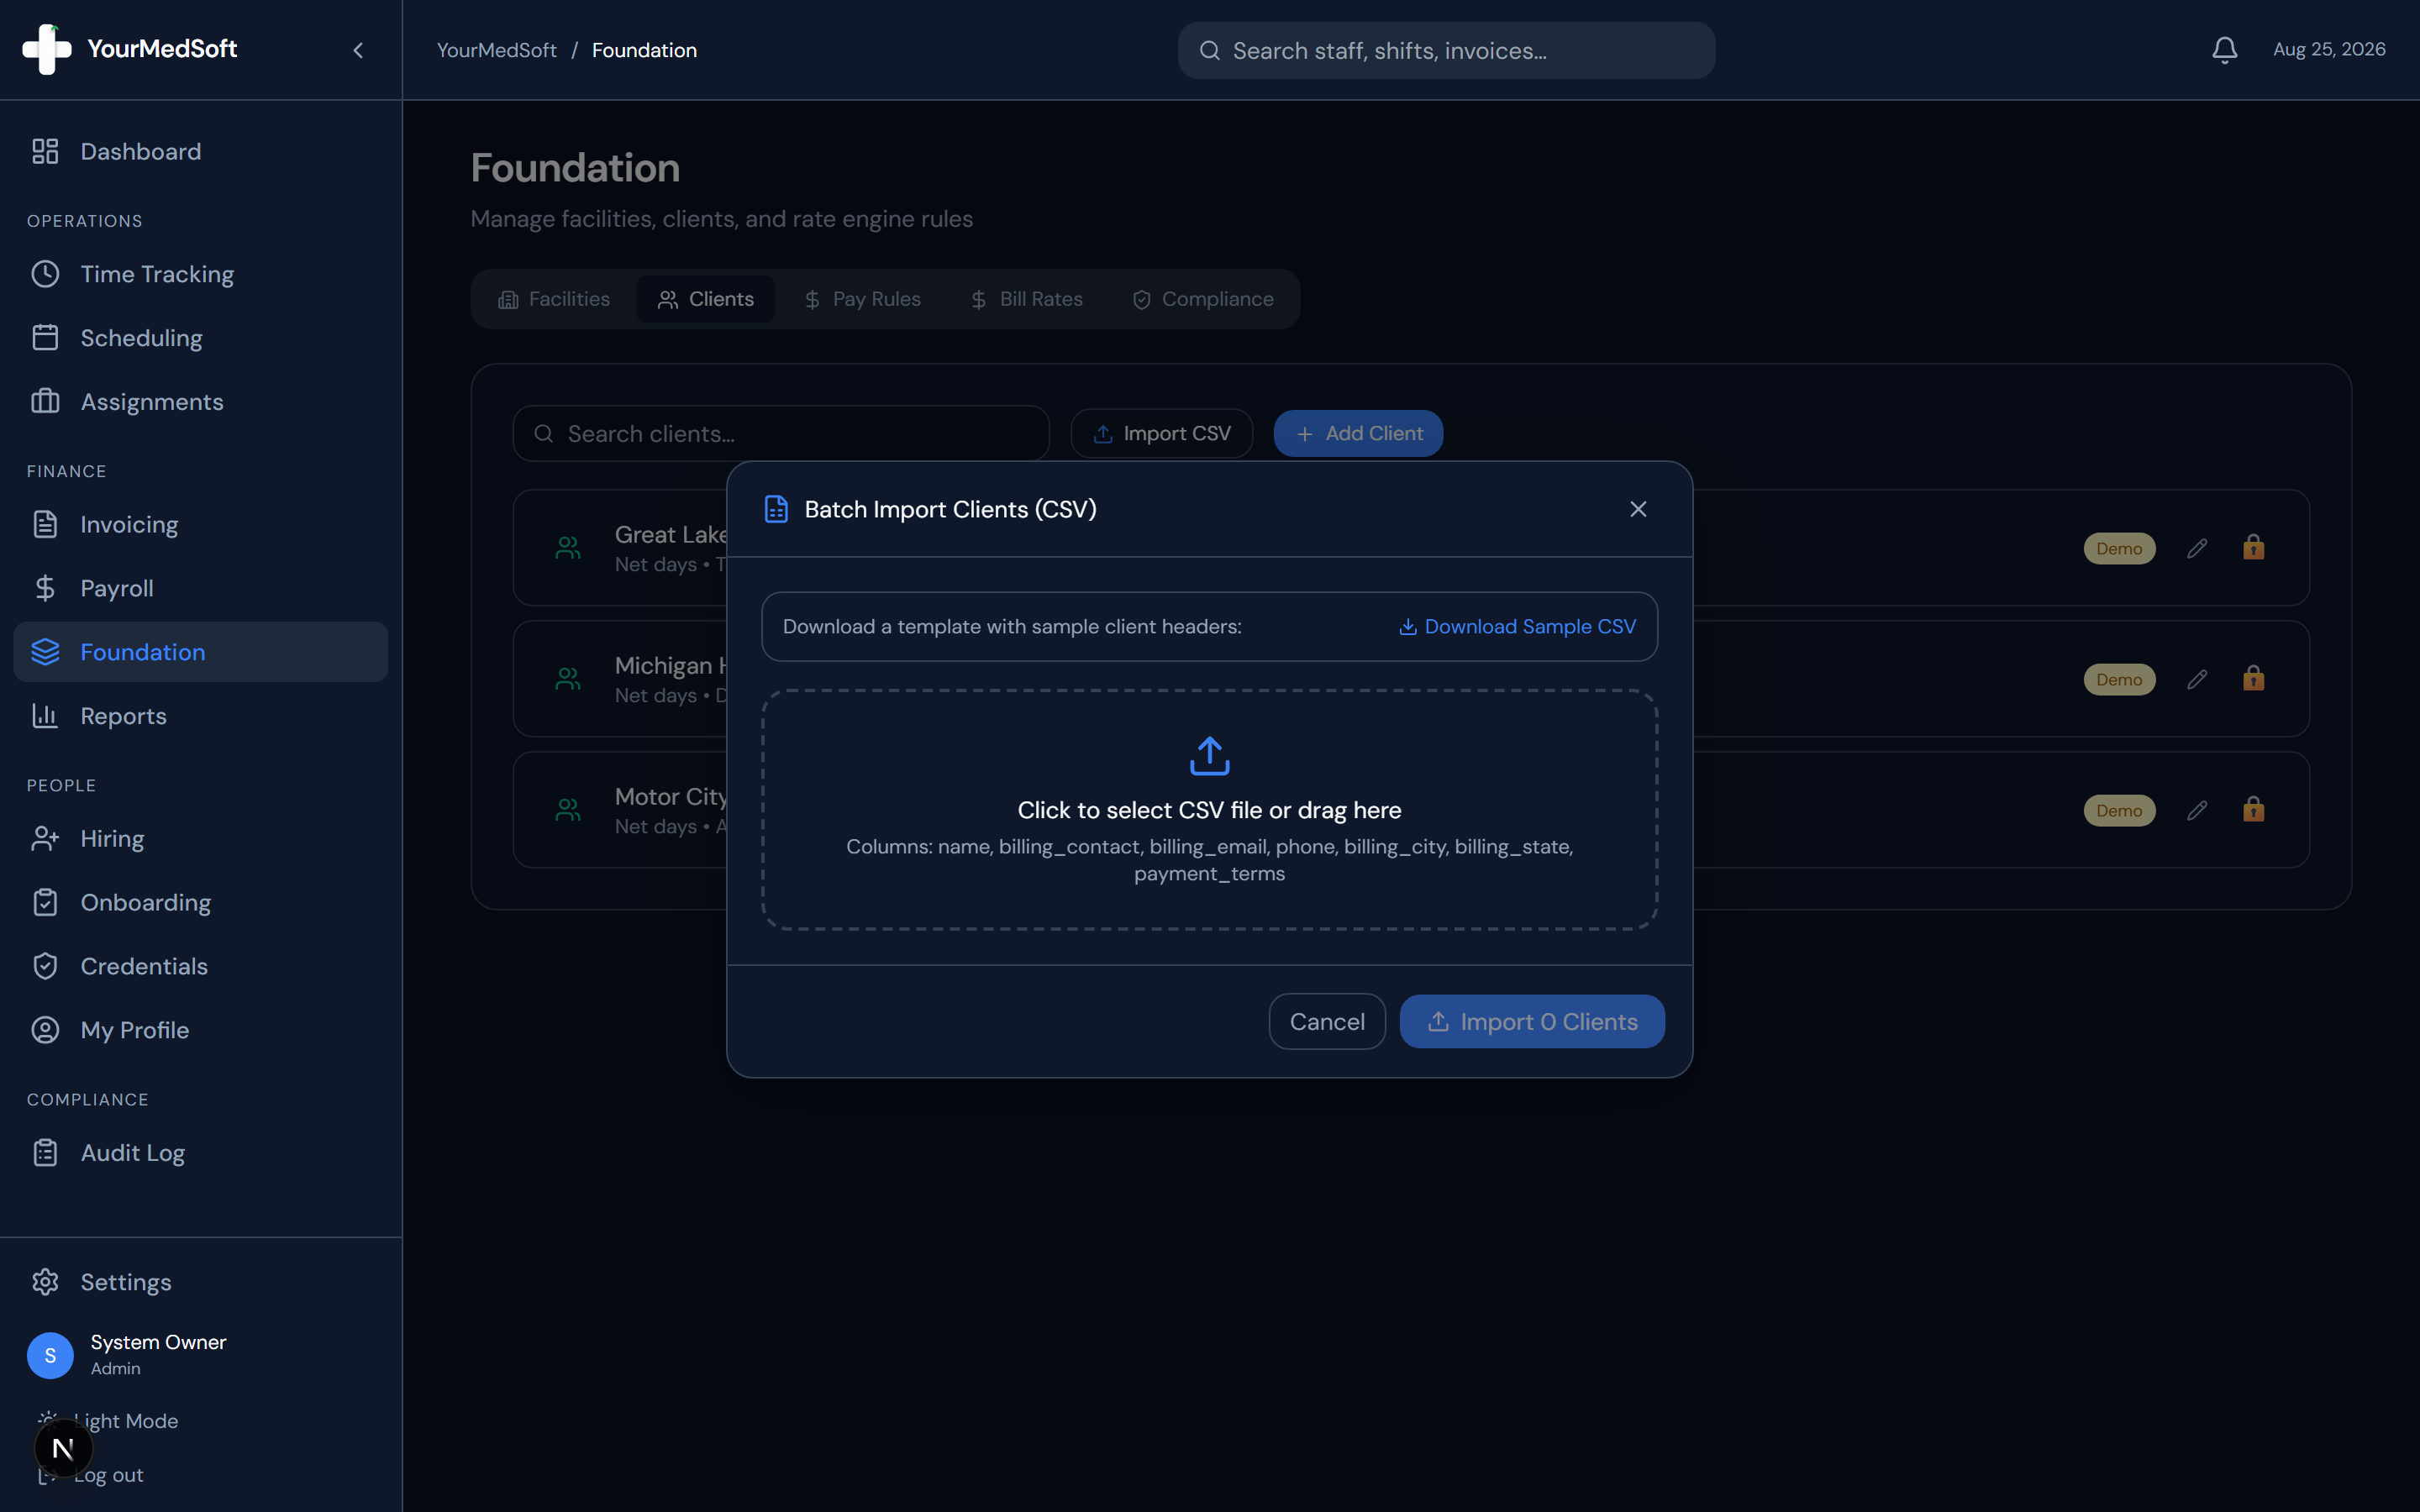Screen dimensions: 2420x1512
Task: Open the Time Tracking clock icon
Action: pos(45,274)
